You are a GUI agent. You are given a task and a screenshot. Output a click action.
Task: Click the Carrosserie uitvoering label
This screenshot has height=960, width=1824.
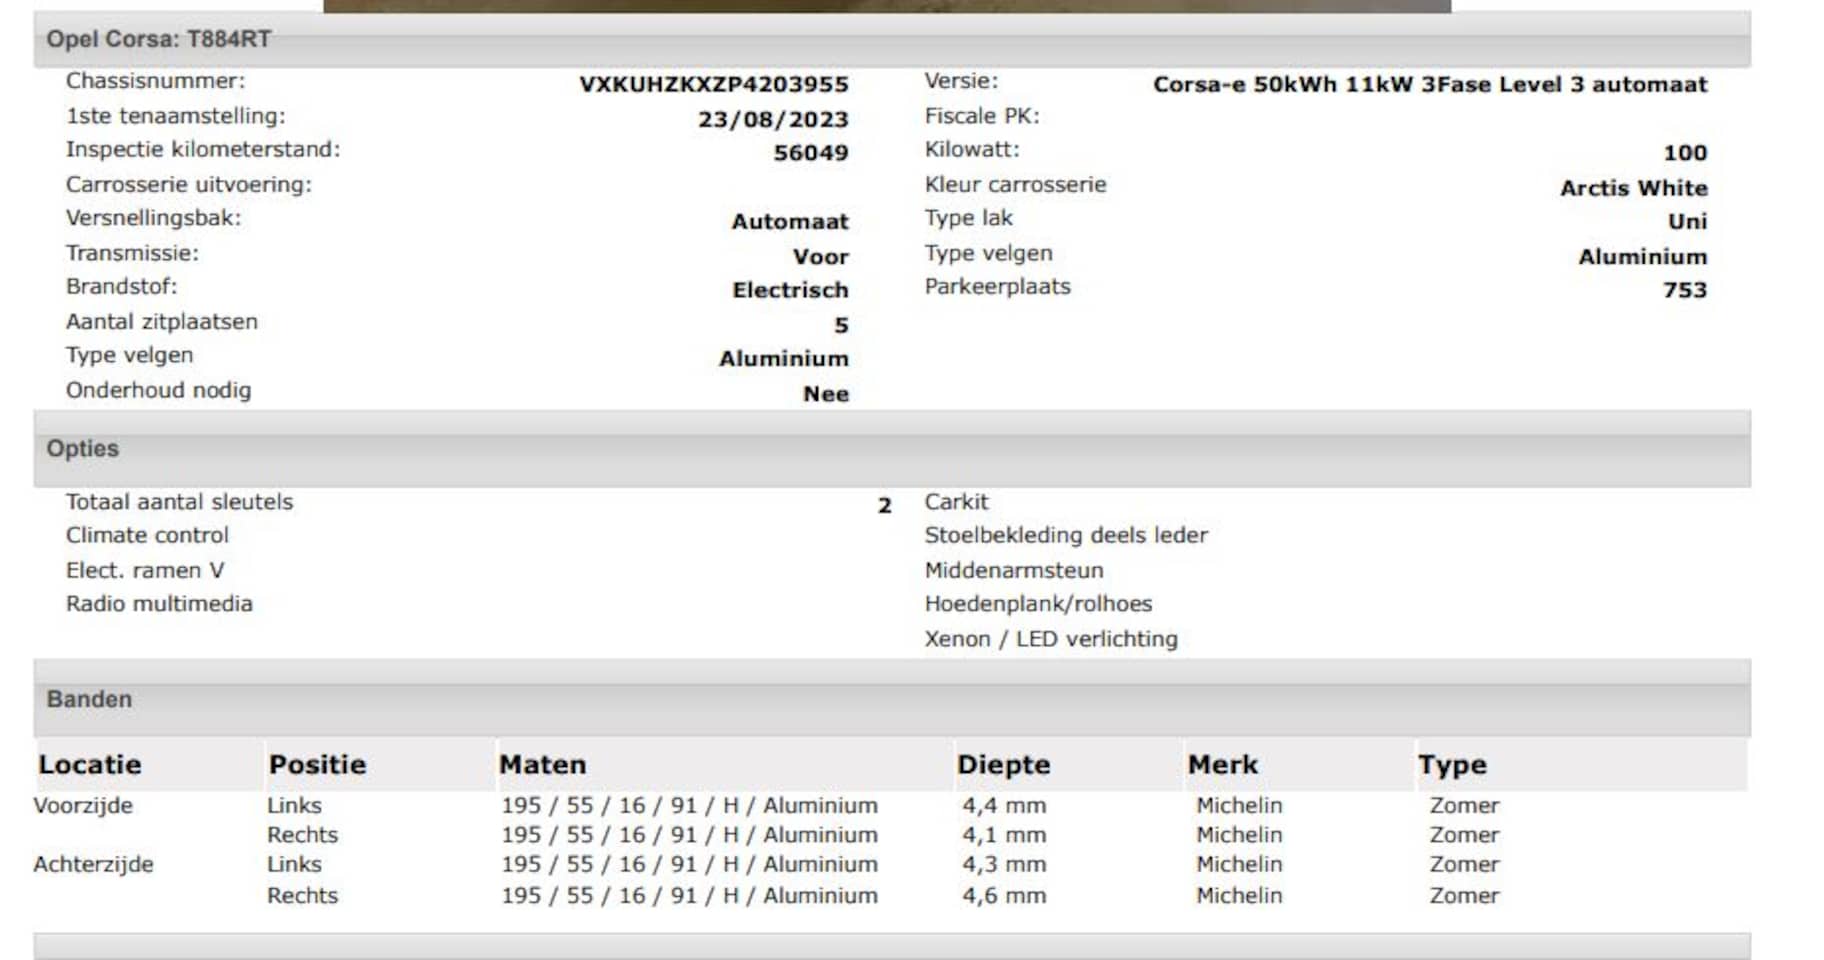click(189, 185)
